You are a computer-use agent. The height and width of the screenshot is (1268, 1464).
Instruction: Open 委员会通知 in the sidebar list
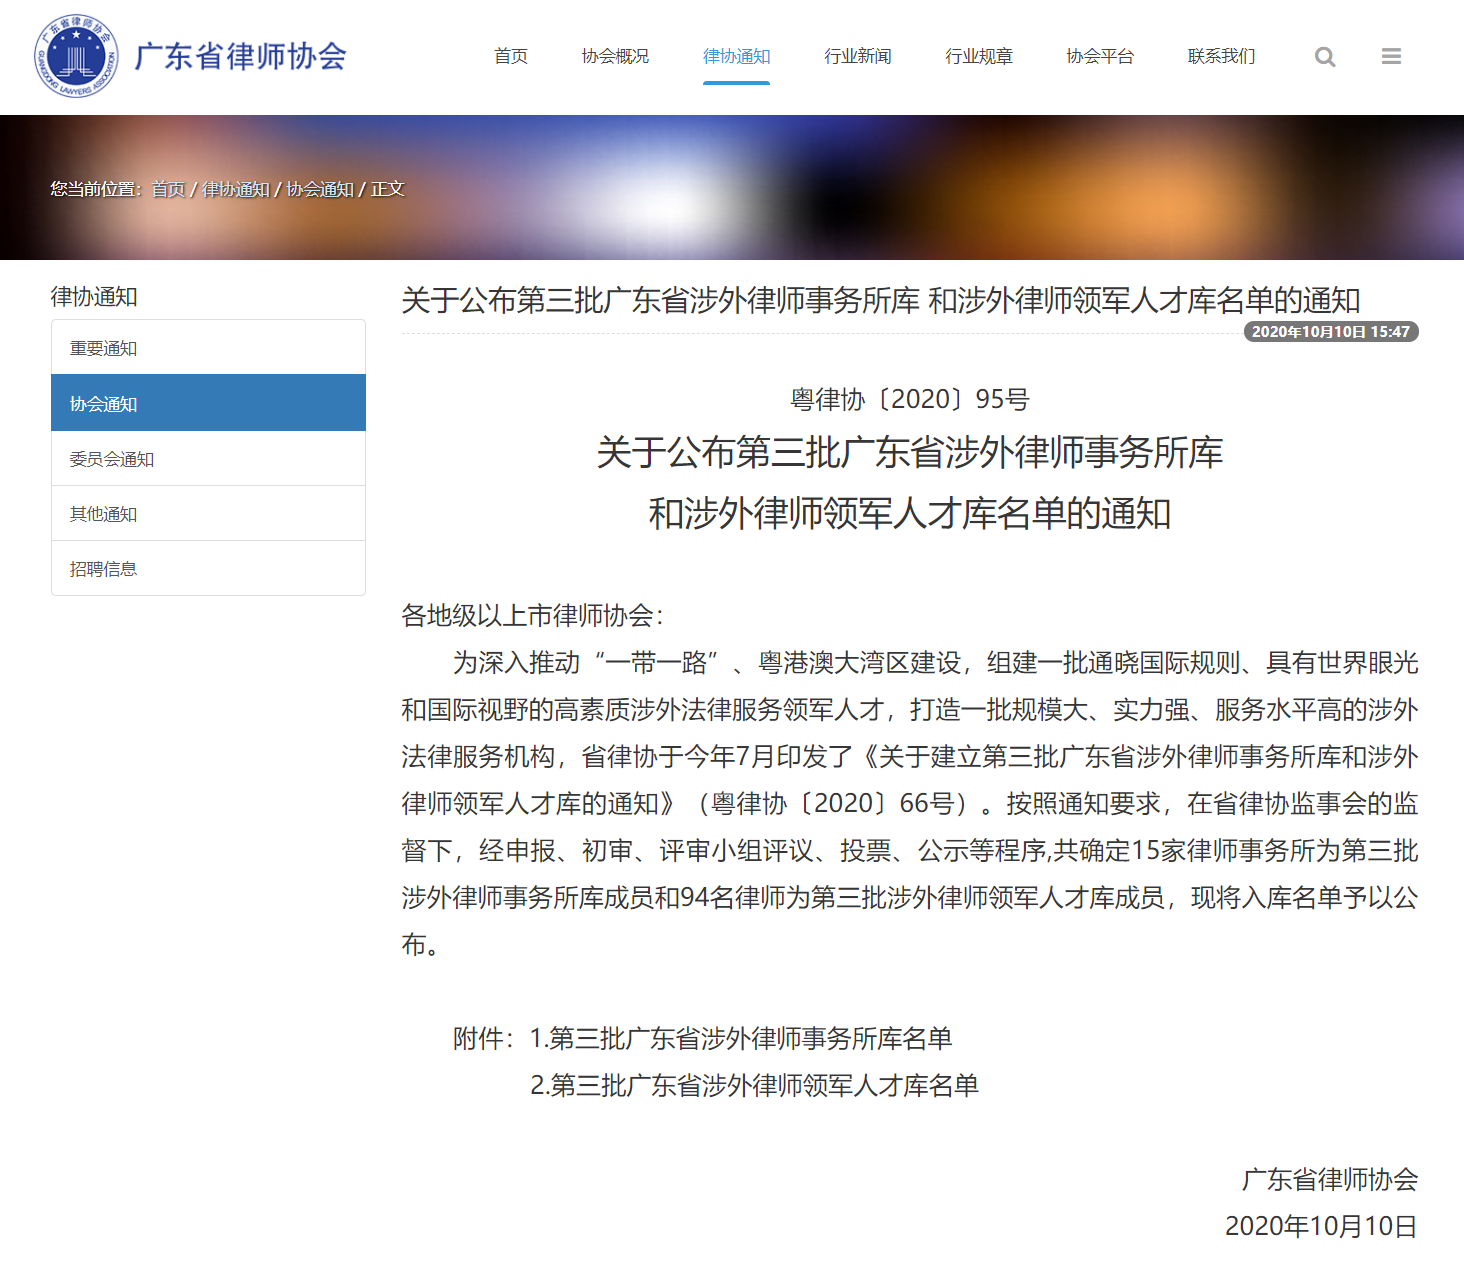coord(112,459)
